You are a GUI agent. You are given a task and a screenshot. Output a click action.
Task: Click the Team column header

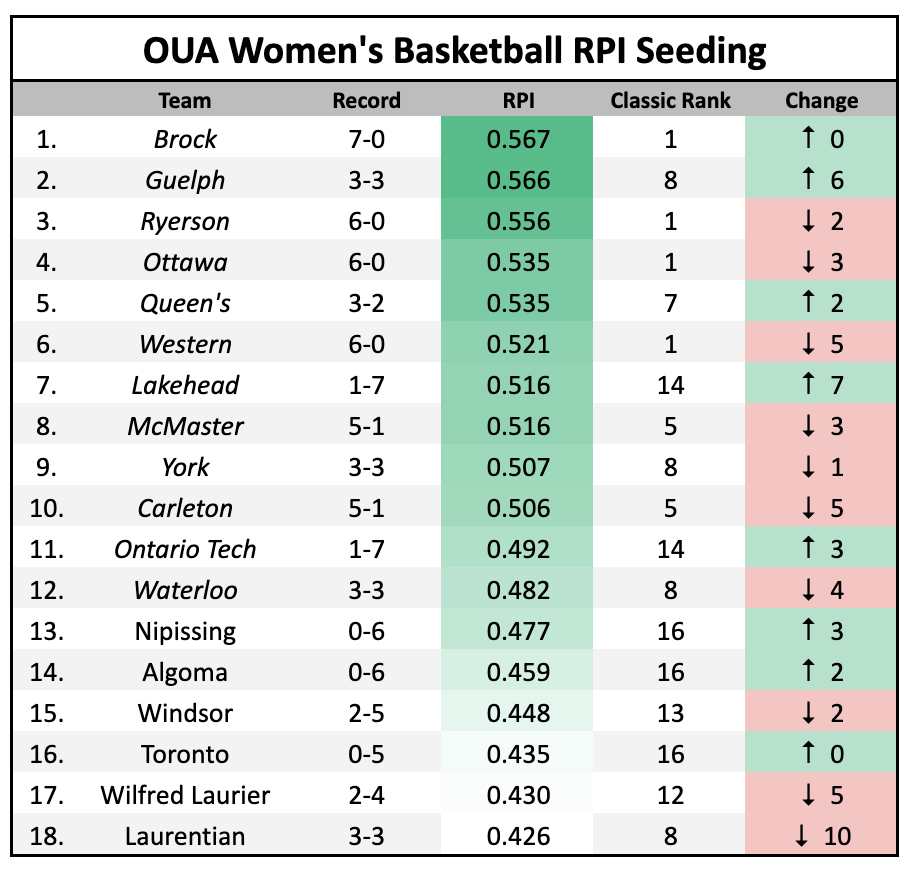tap(185, 100)
